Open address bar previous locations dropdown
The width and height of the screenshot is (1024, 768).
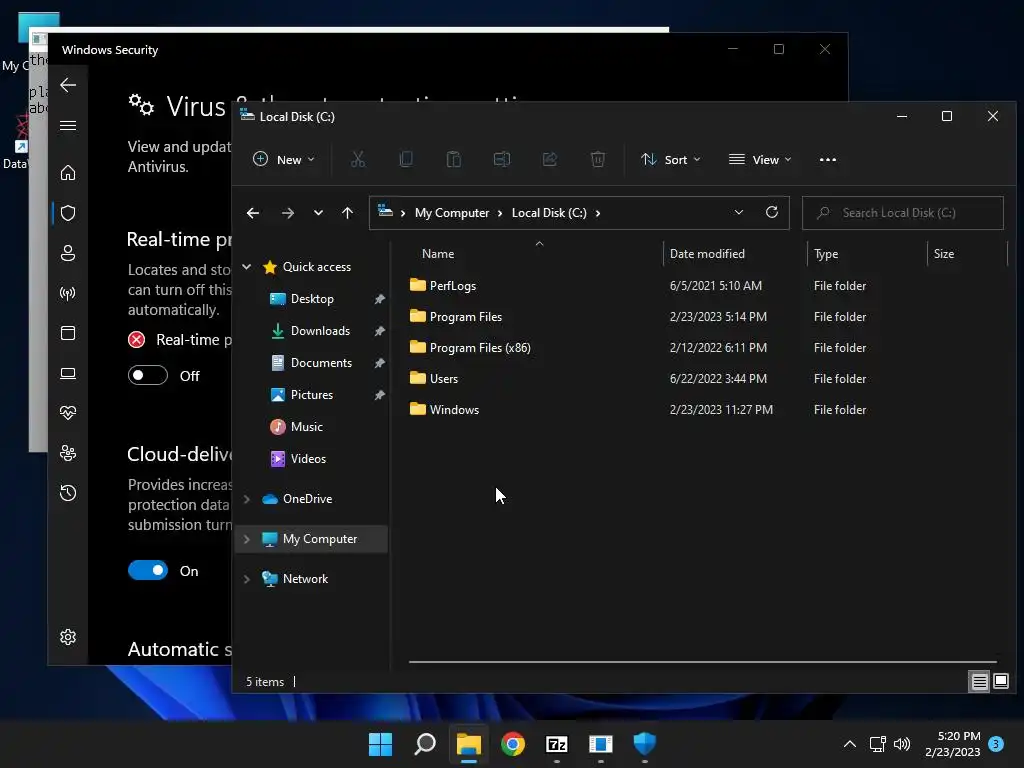739,212
